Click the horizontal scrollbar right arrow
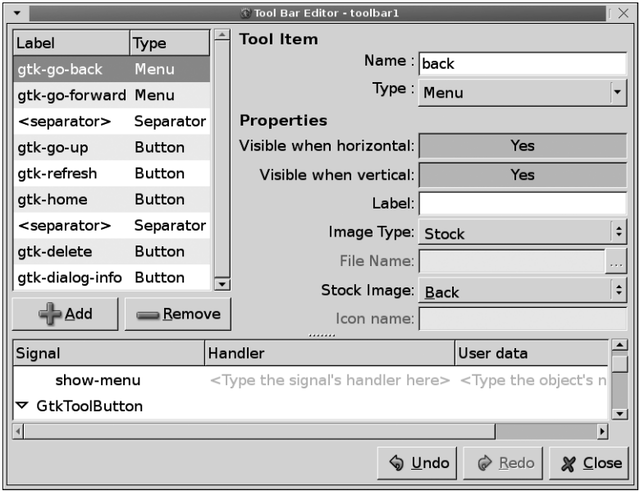This screenshot has width=640, height=491. pos(602,431)
